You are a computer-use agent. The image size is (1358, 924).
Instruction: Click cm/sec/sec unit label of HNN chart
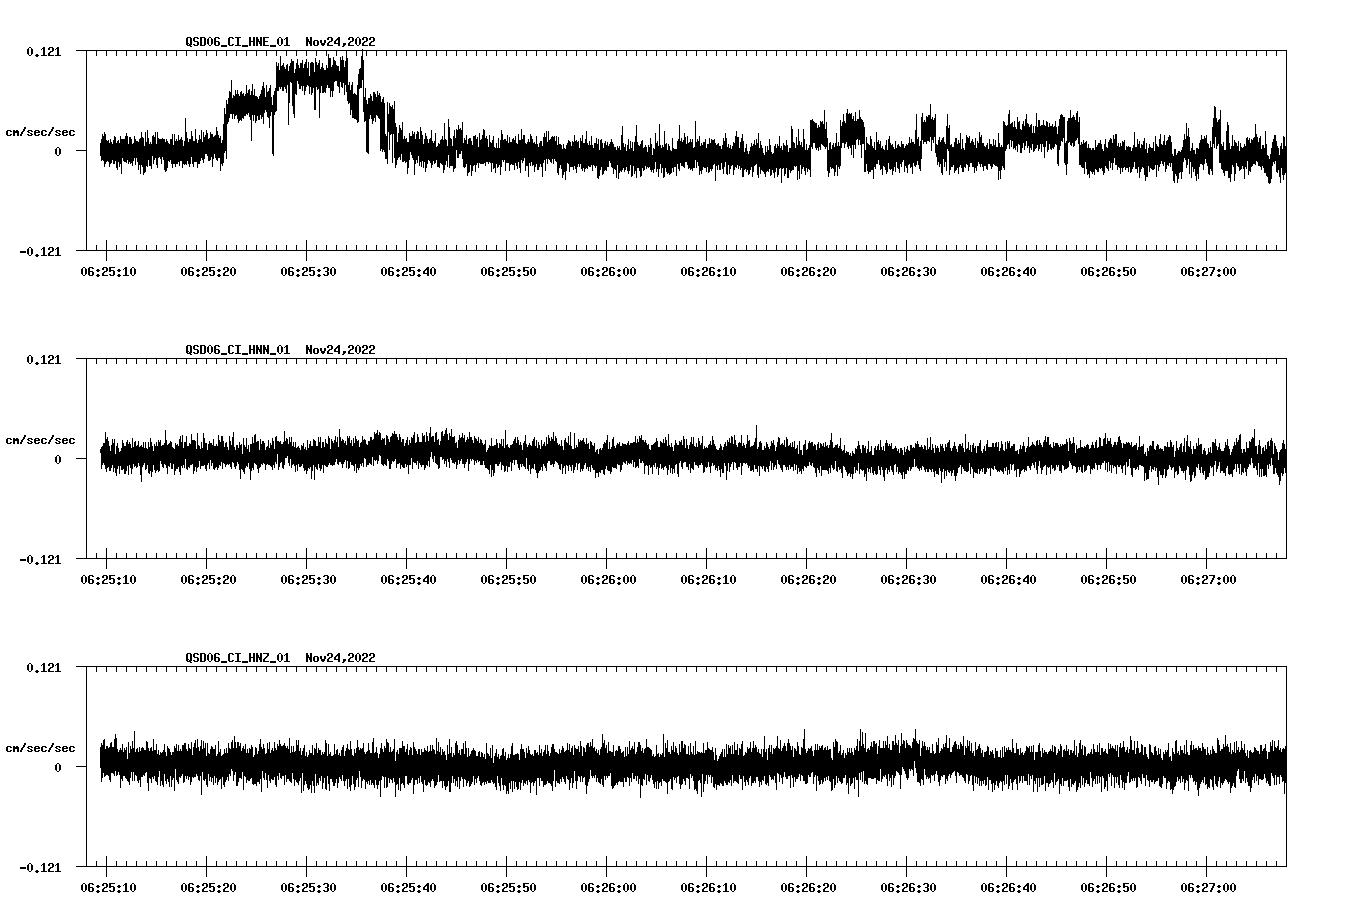tap(40, 440)
